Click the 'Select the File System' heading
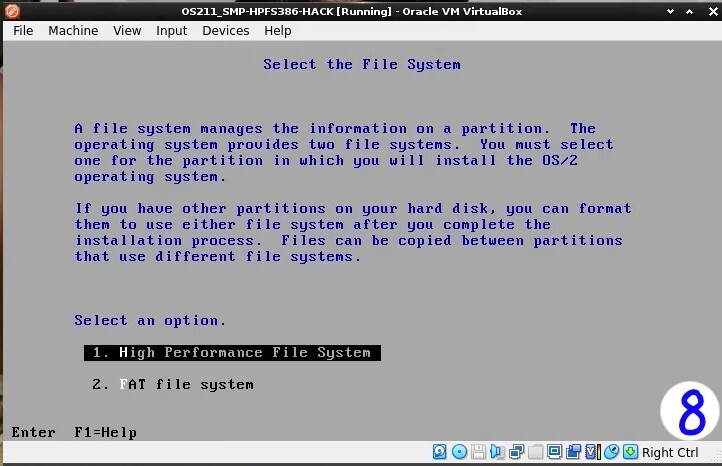722x466 pixels. (x=362, y=64)
